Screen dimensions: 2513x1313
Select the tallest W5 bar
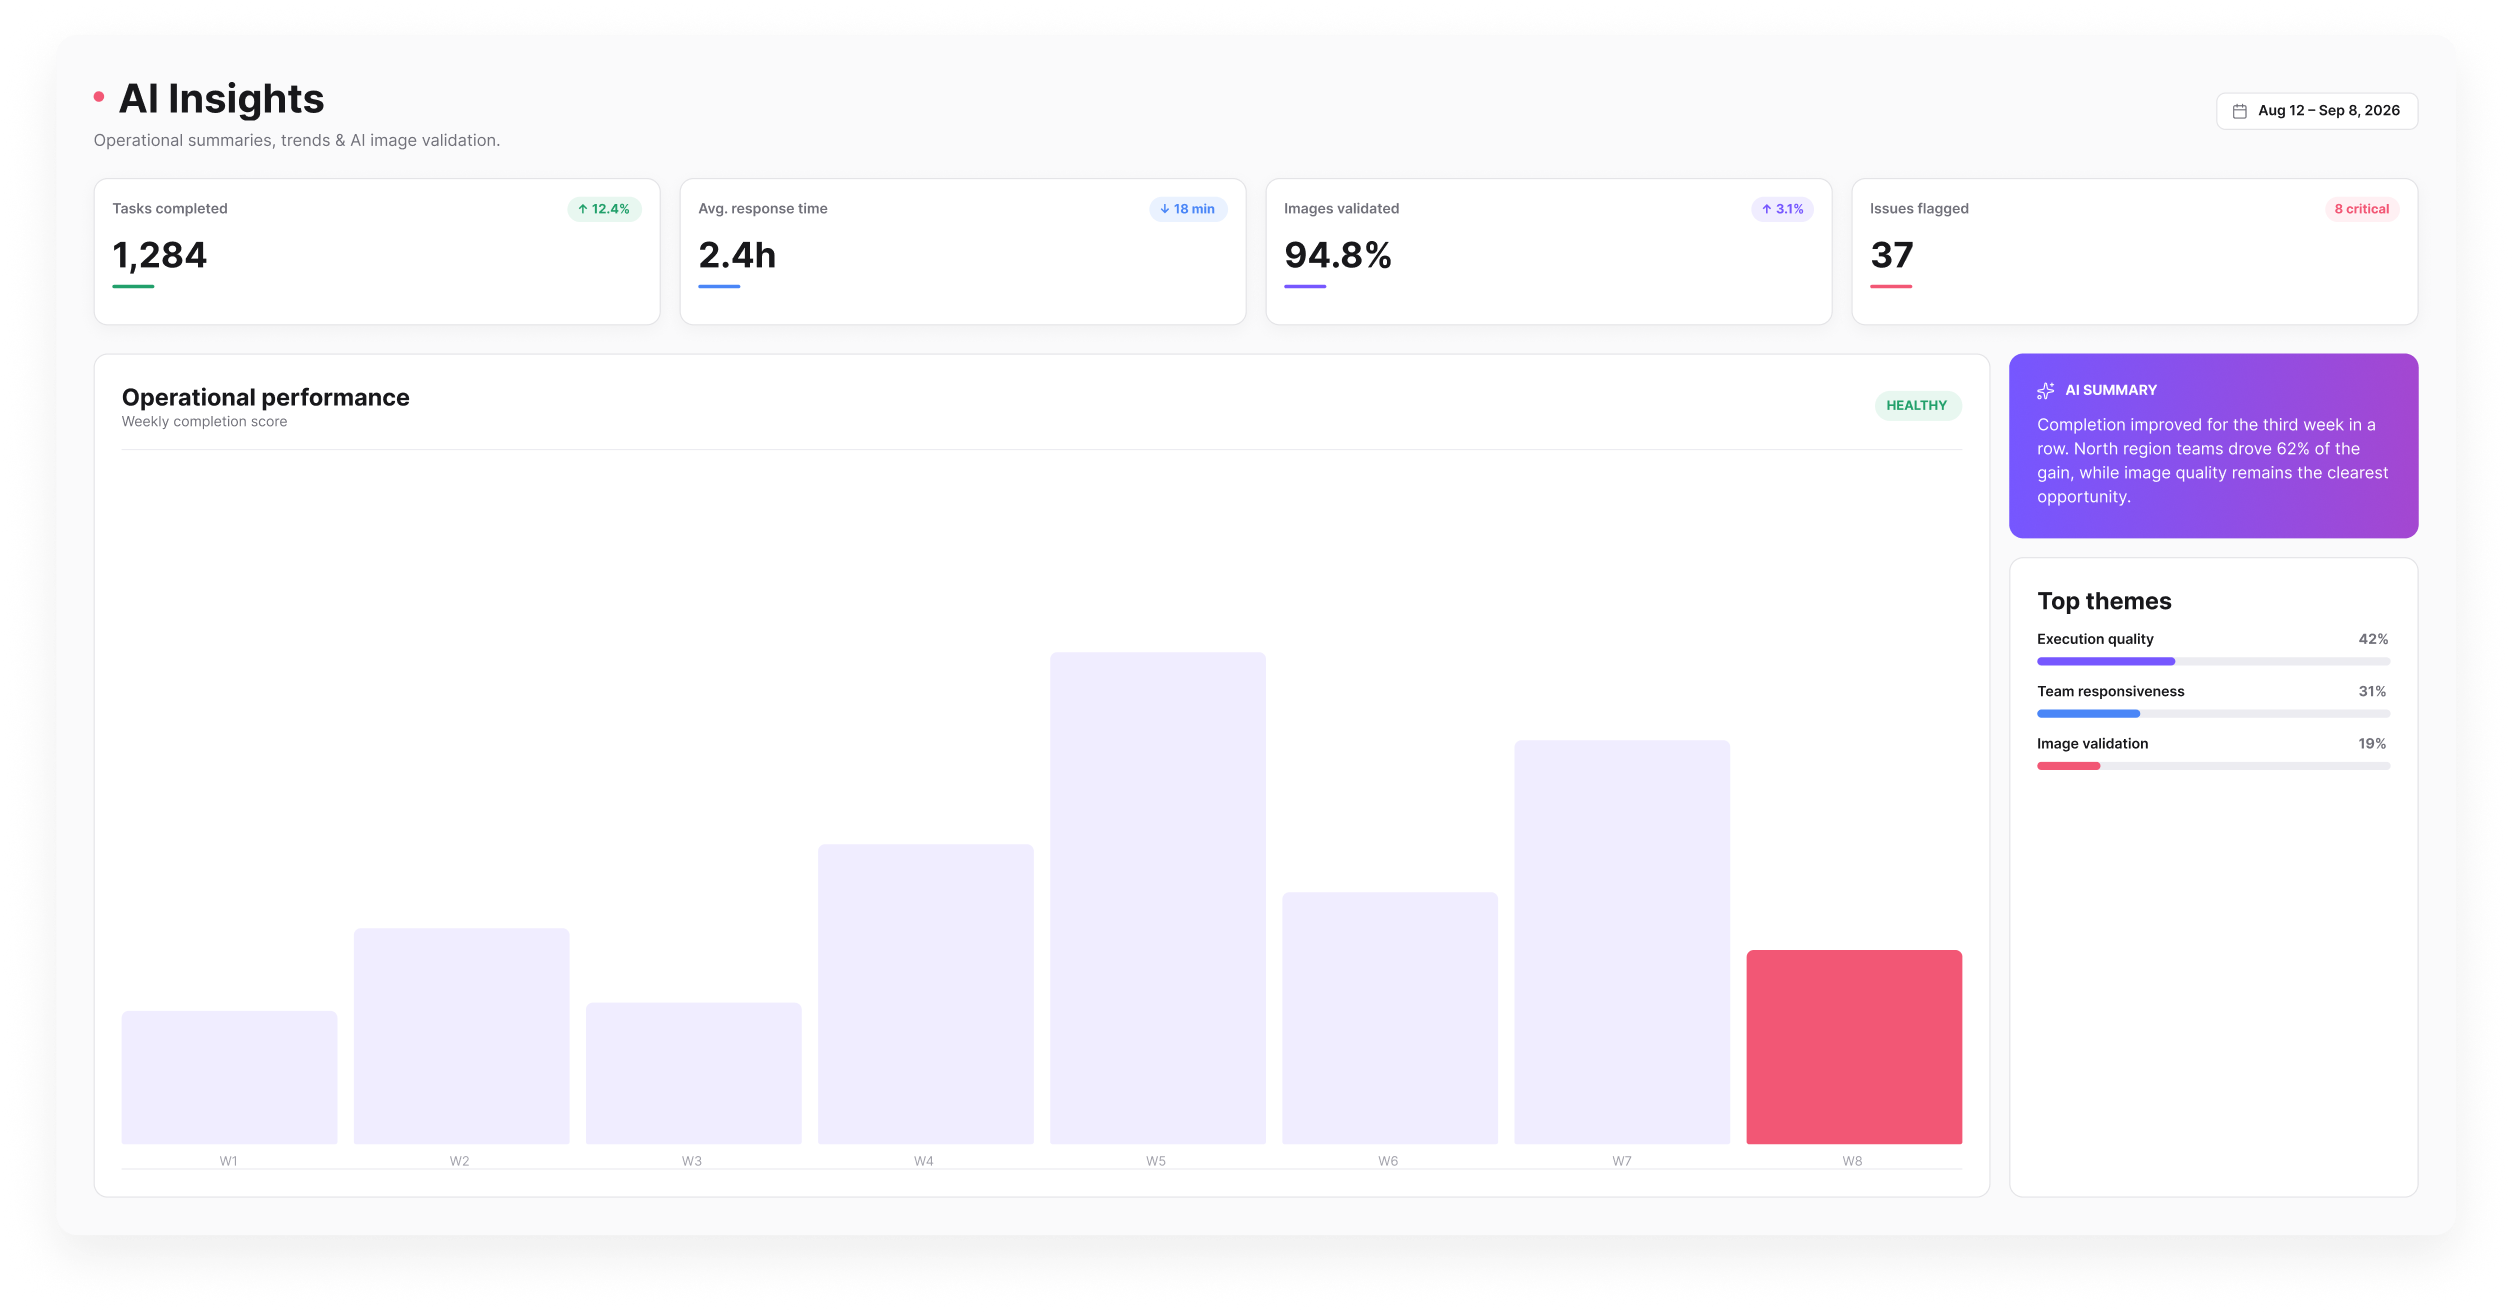[x=1157, y=898]
